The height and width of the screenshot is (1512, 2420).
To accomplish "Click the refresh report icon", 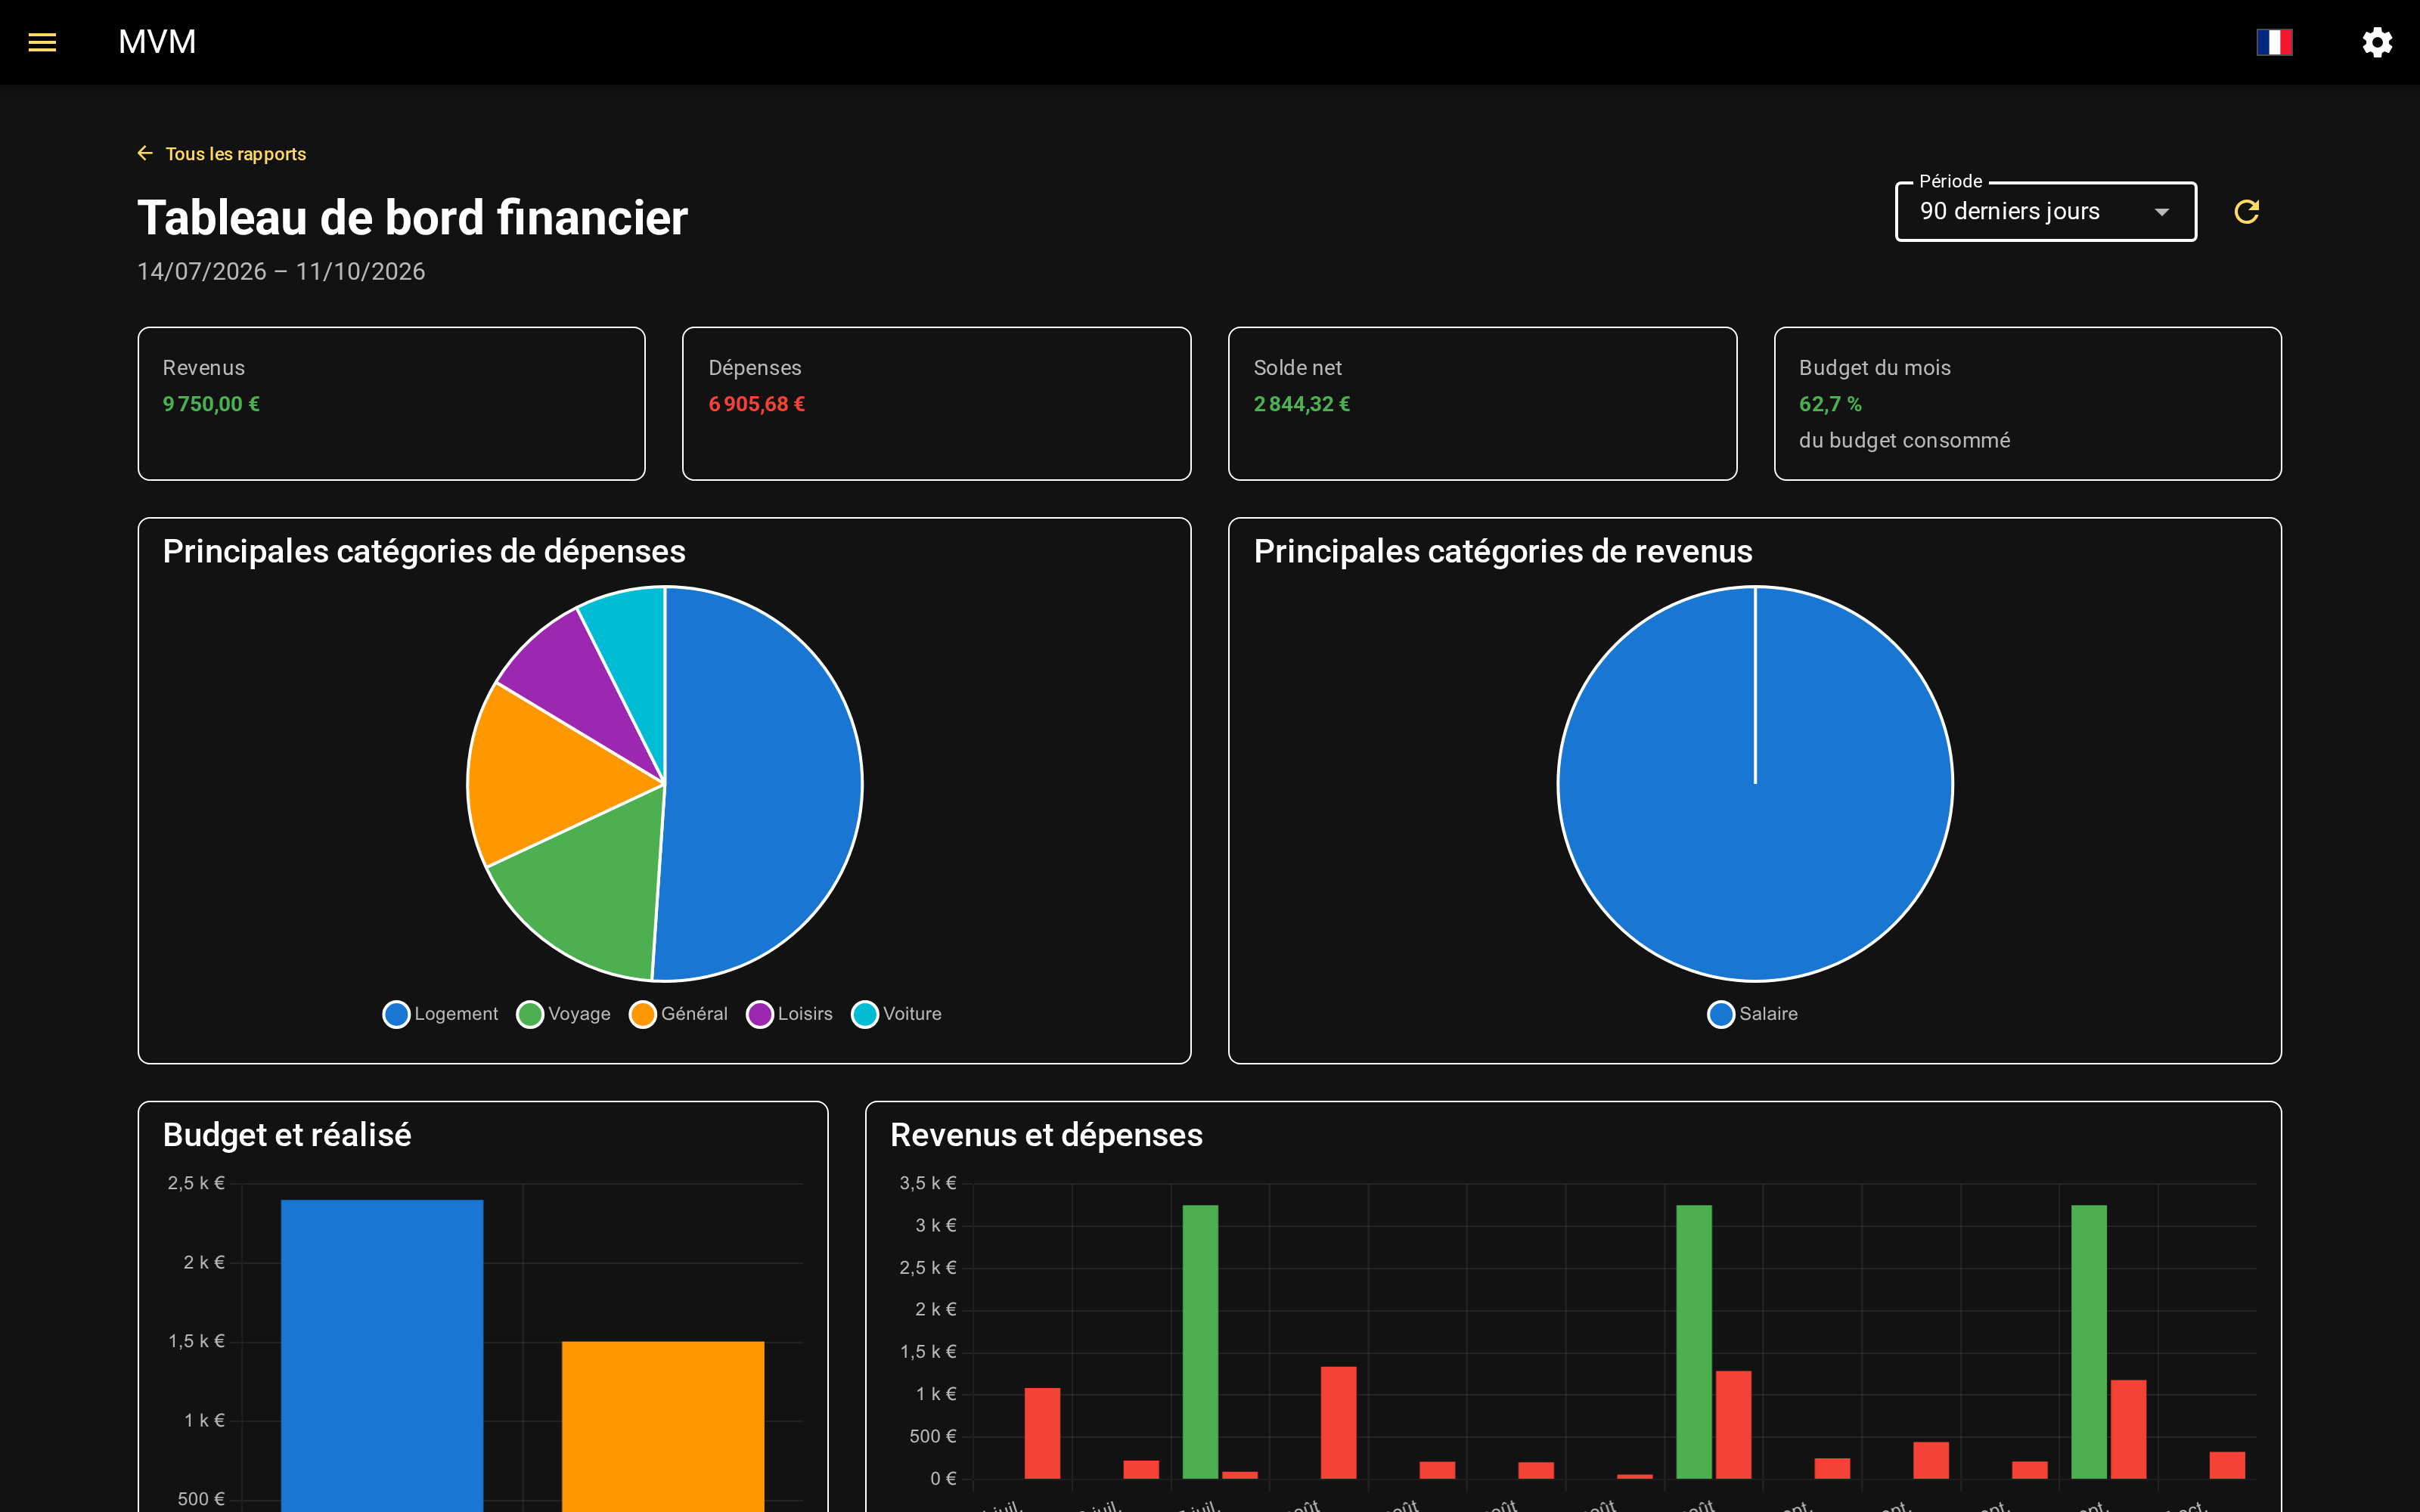I will (2247, 211).
